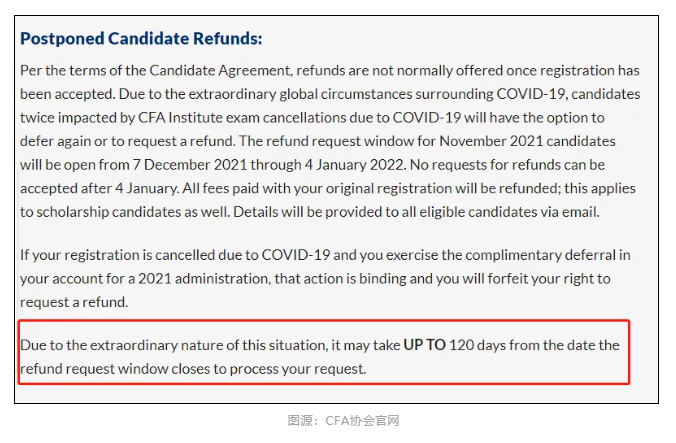Viewport: 676px width, 443px height.
Task: Click the words "scholarship candidates"
Action: [x=116, y=210]
